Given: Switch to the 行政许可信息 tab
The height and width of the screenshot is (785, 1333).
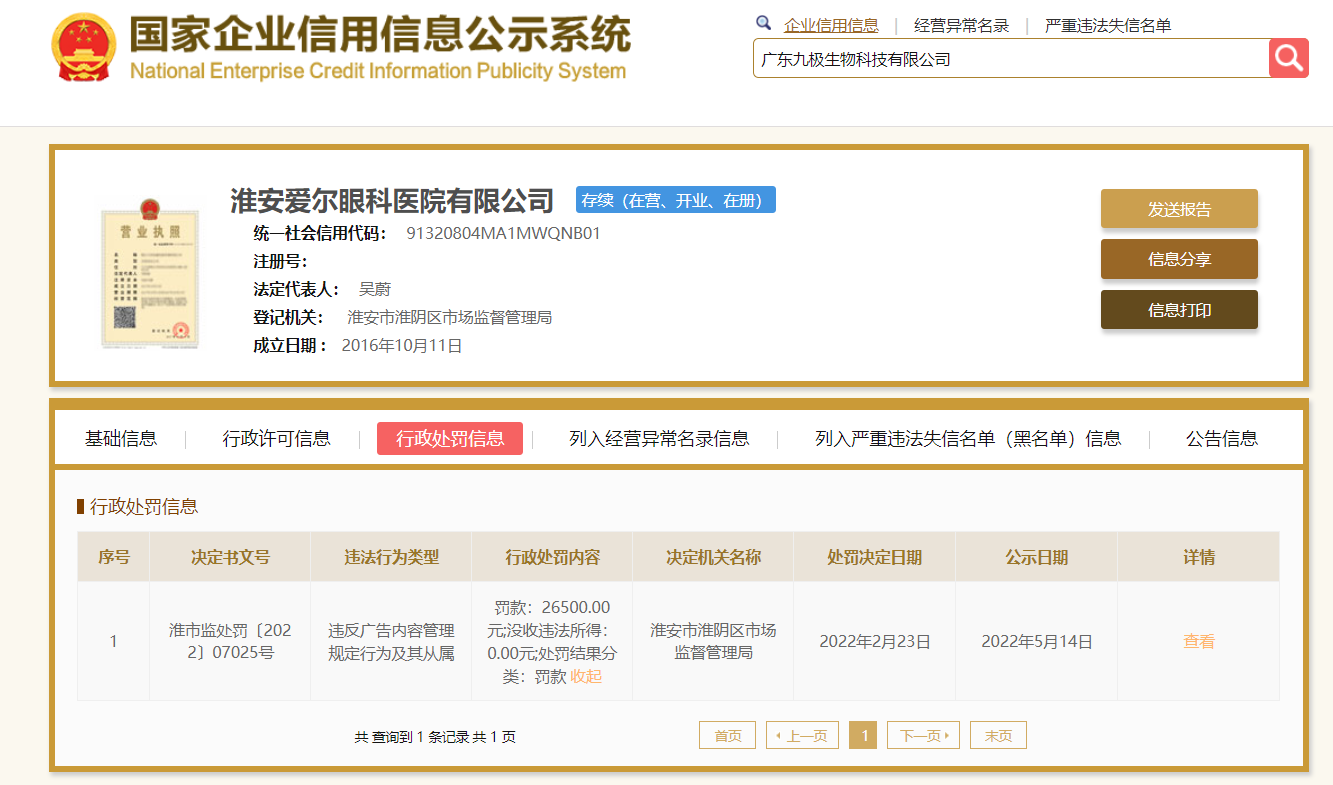Looking at the screenshot, I should pos(276,438).
